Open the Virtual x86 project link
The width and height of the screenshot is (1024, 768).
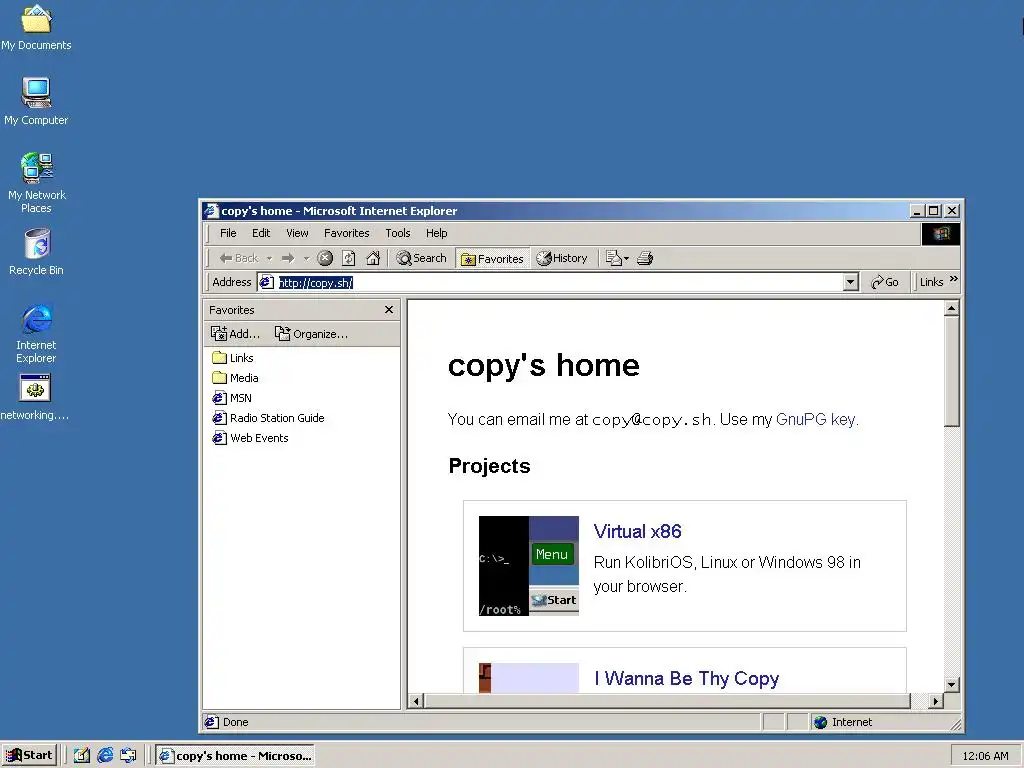pyautogui.click(x=637, y=532)
